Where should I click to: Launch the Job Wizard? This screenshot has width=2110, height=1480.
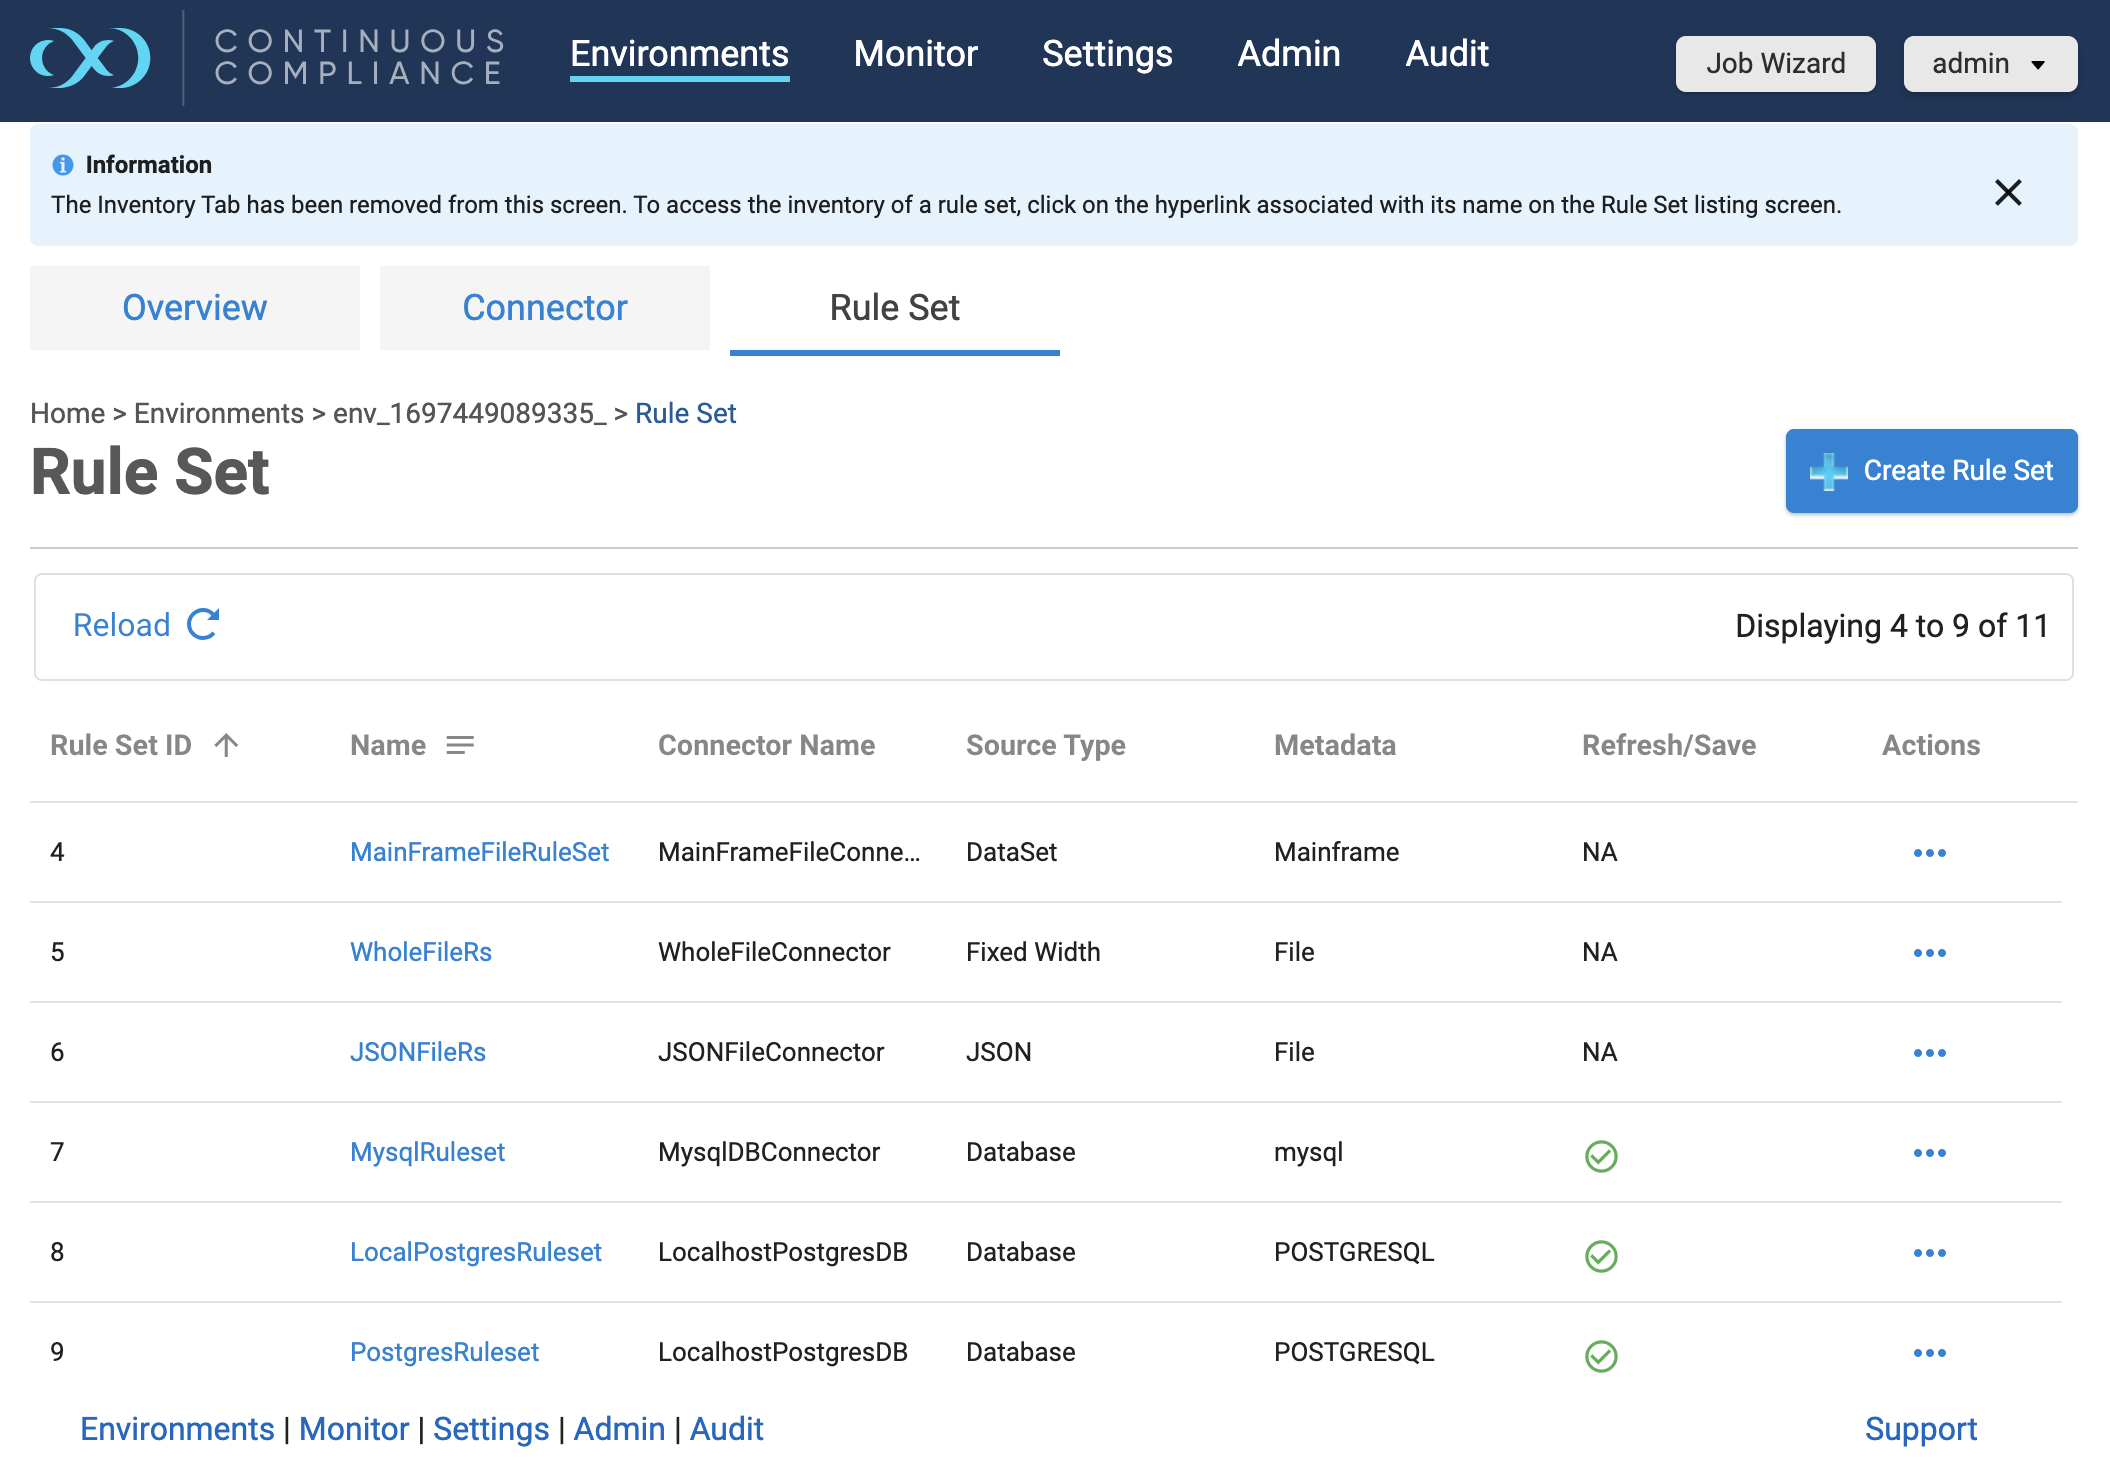1775,64
